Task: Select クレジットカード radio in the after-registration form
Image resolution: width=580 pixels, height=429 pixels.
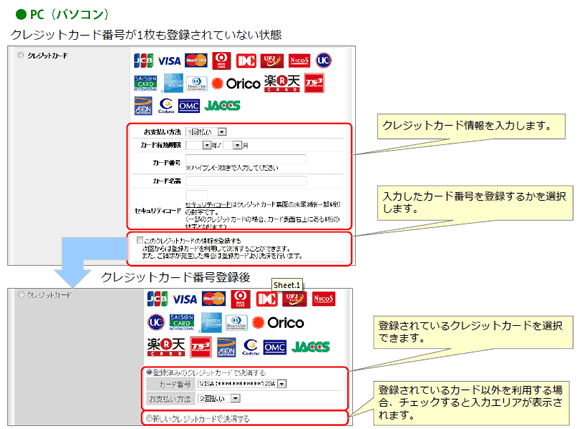Action: [x=21, y=295]
